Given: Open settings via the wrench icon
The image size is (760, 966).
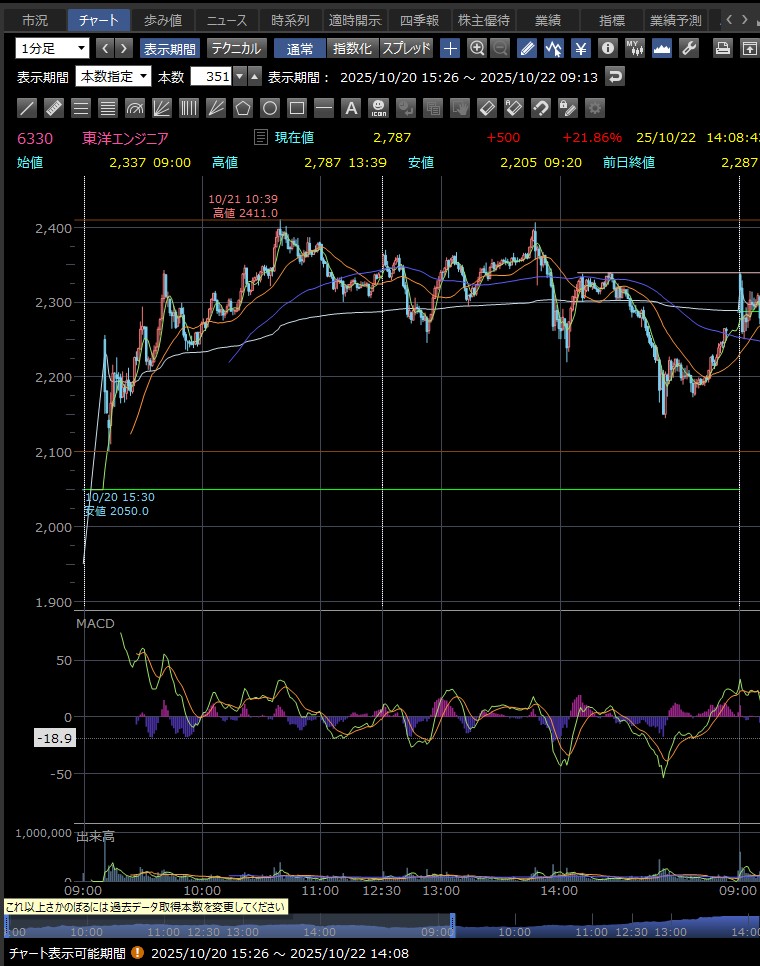Looking at the screenshot, I should pyautogui.click(x=688, y=48).
